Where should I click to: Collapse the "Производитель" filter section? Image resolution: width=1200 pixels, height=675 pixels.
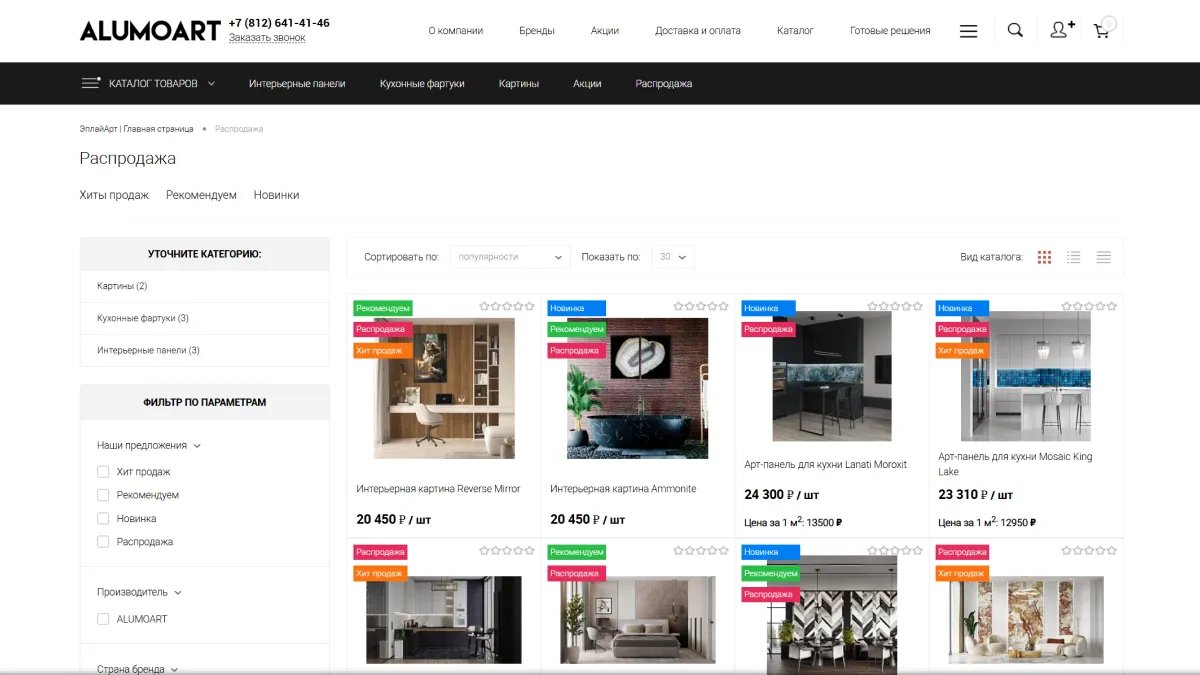click(140, 592)
